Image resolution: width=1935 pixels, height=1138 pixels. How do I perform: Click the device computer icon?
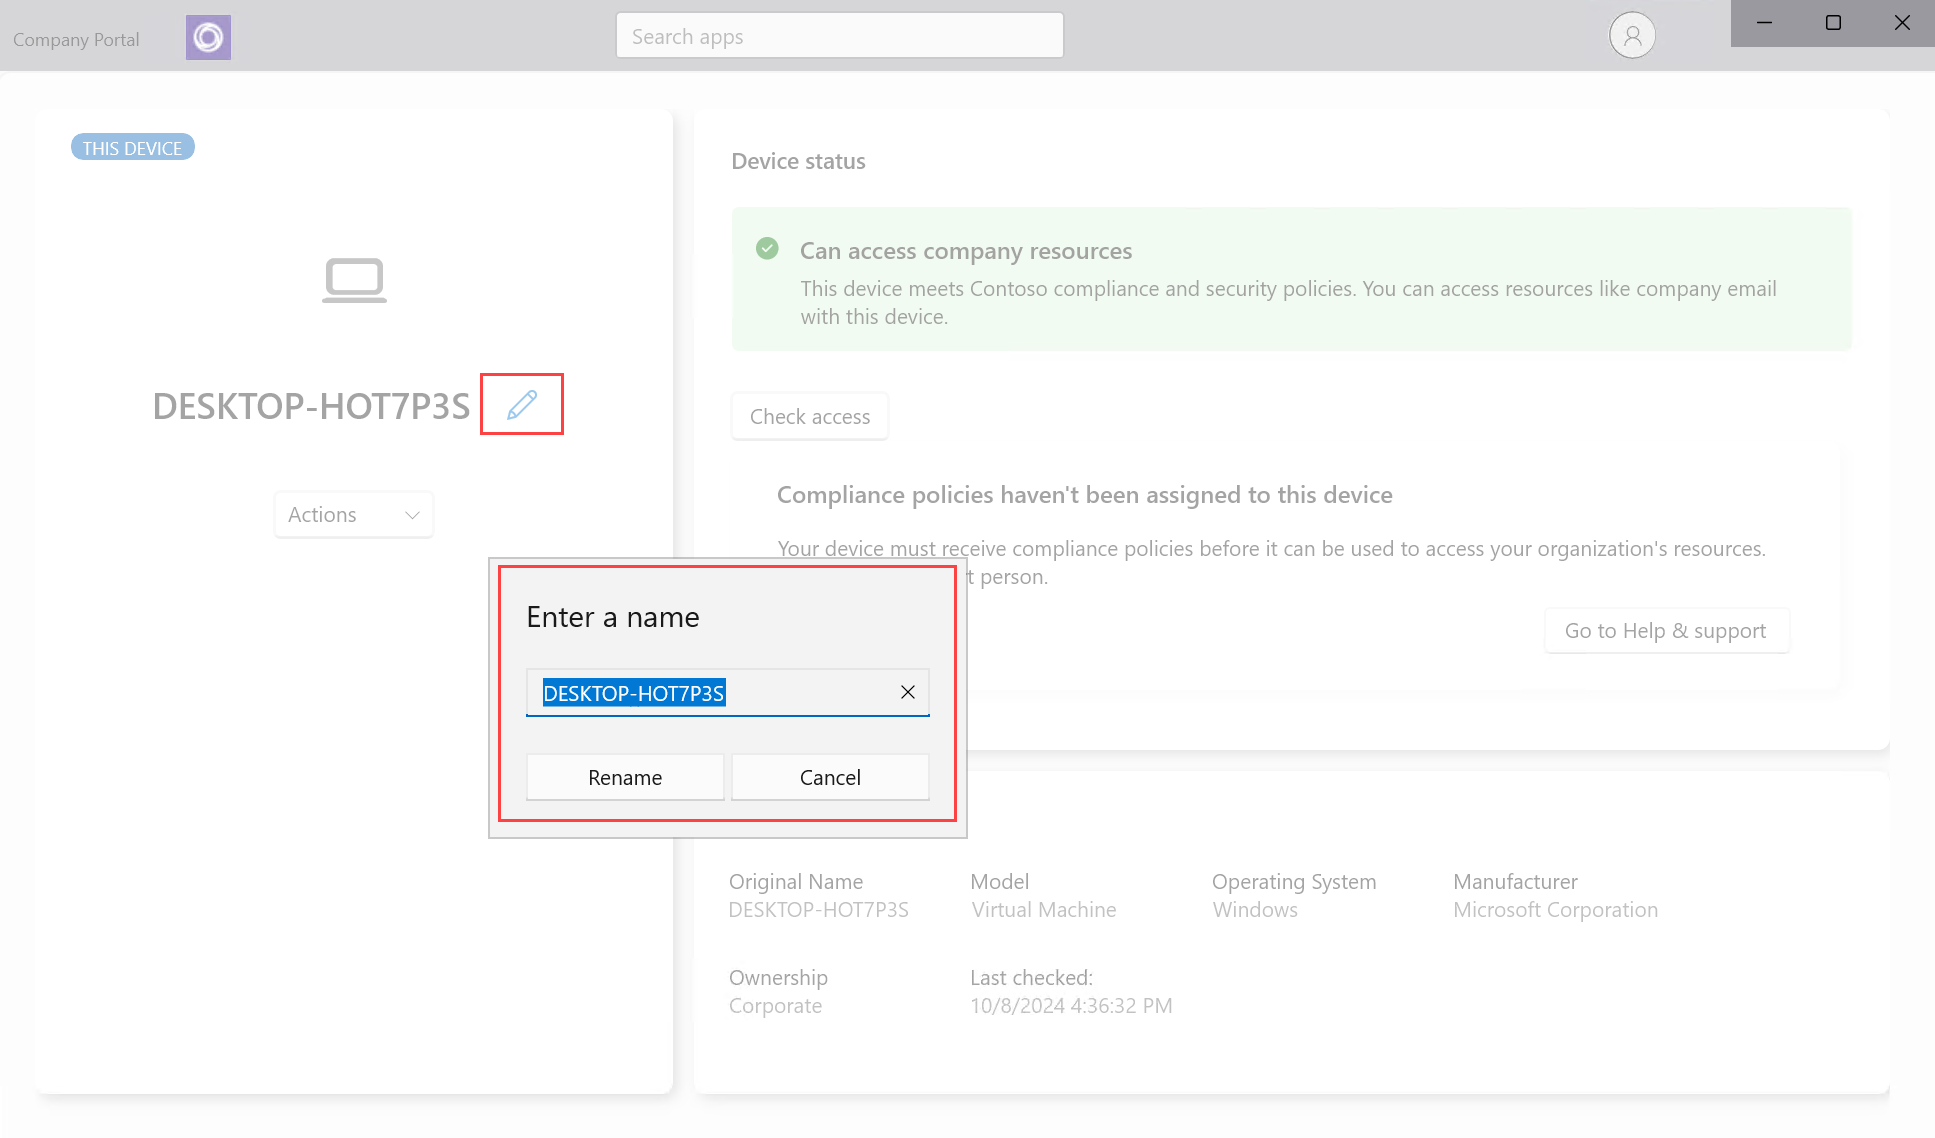tap(355, 280)
